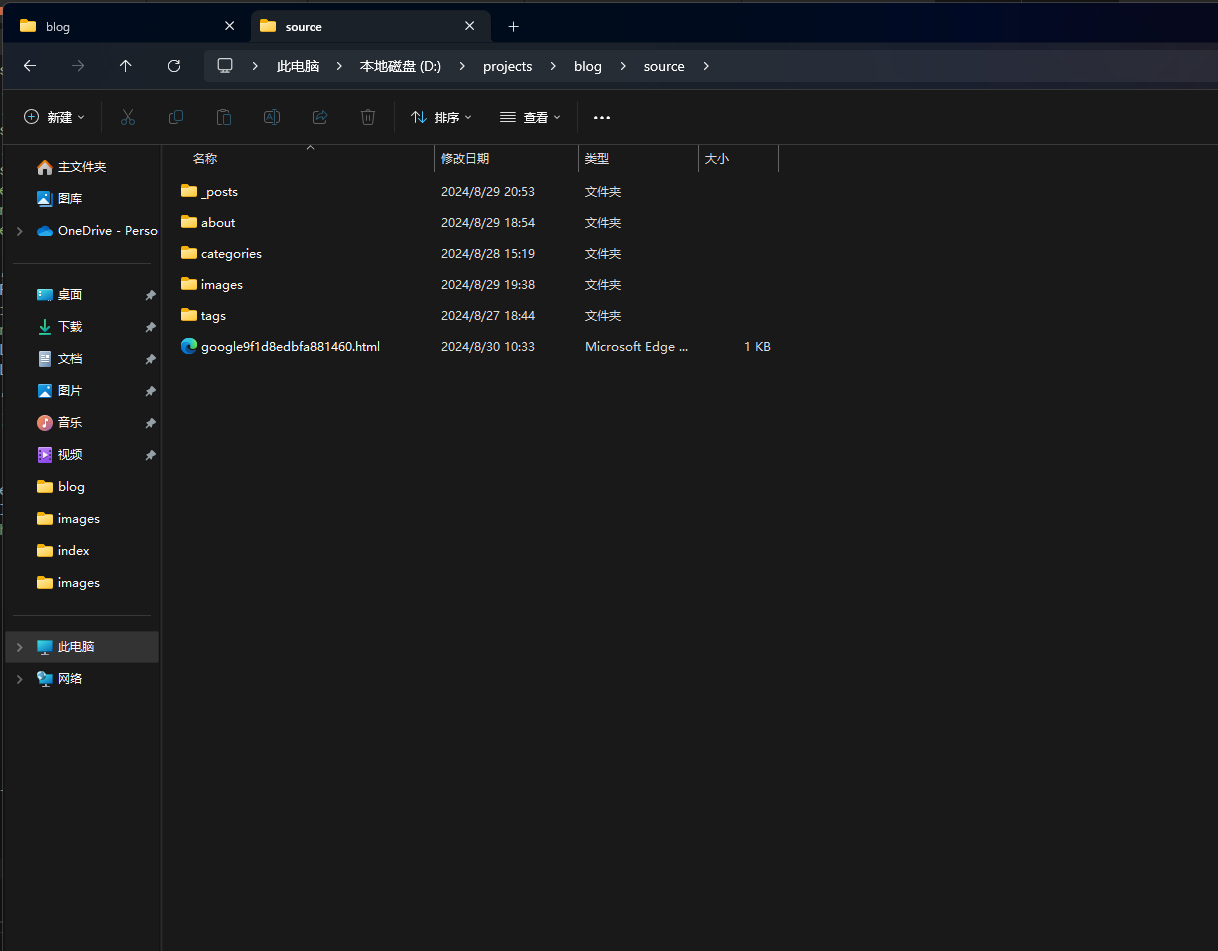The image size is (1218, 951).
Task: Go up one directory level
Action: pyautogui.click(x=125, y=66)
